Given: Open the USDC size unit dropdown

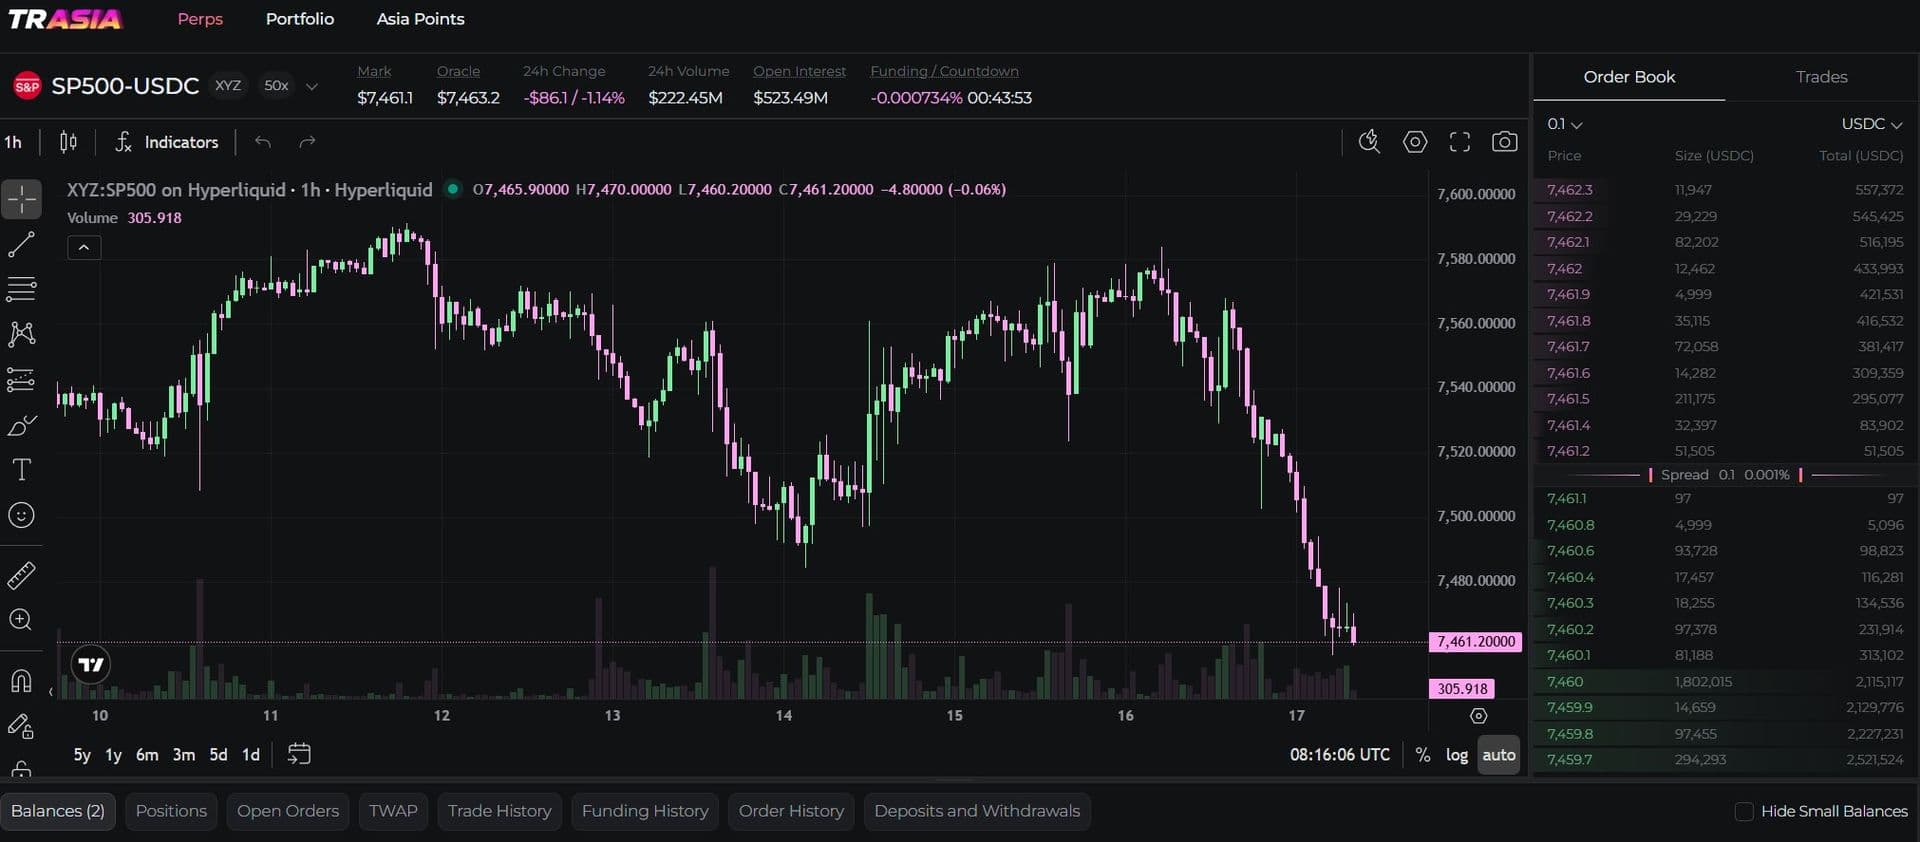Looking at the screenshot, I should 1872,124.
